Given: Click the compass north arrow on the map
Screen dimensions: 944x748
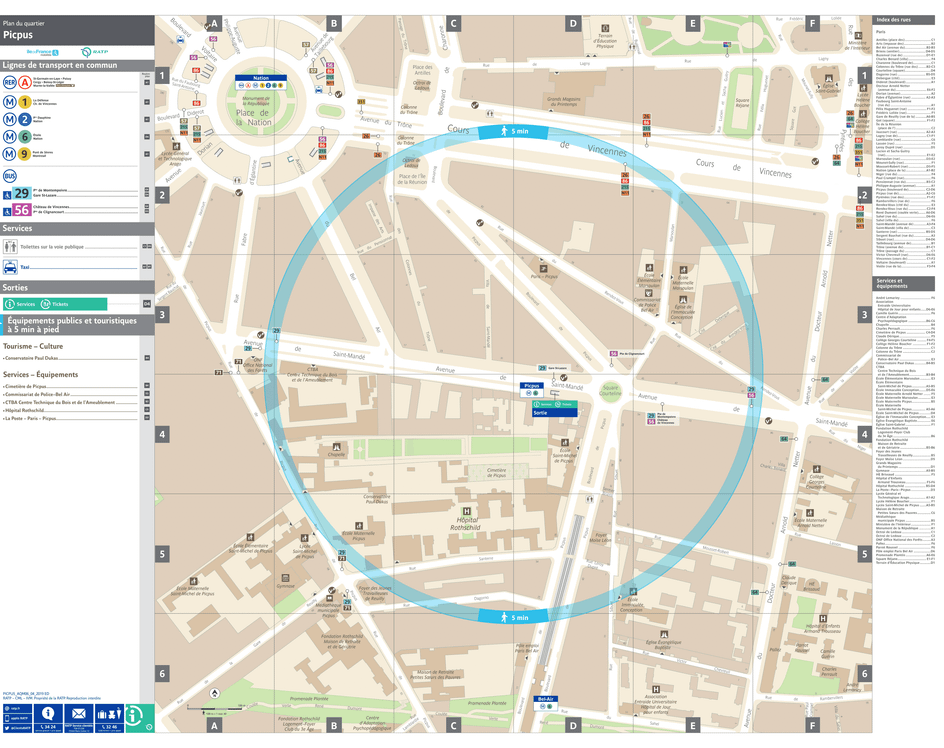Looking at the screenshot, I should coord(214,694).
